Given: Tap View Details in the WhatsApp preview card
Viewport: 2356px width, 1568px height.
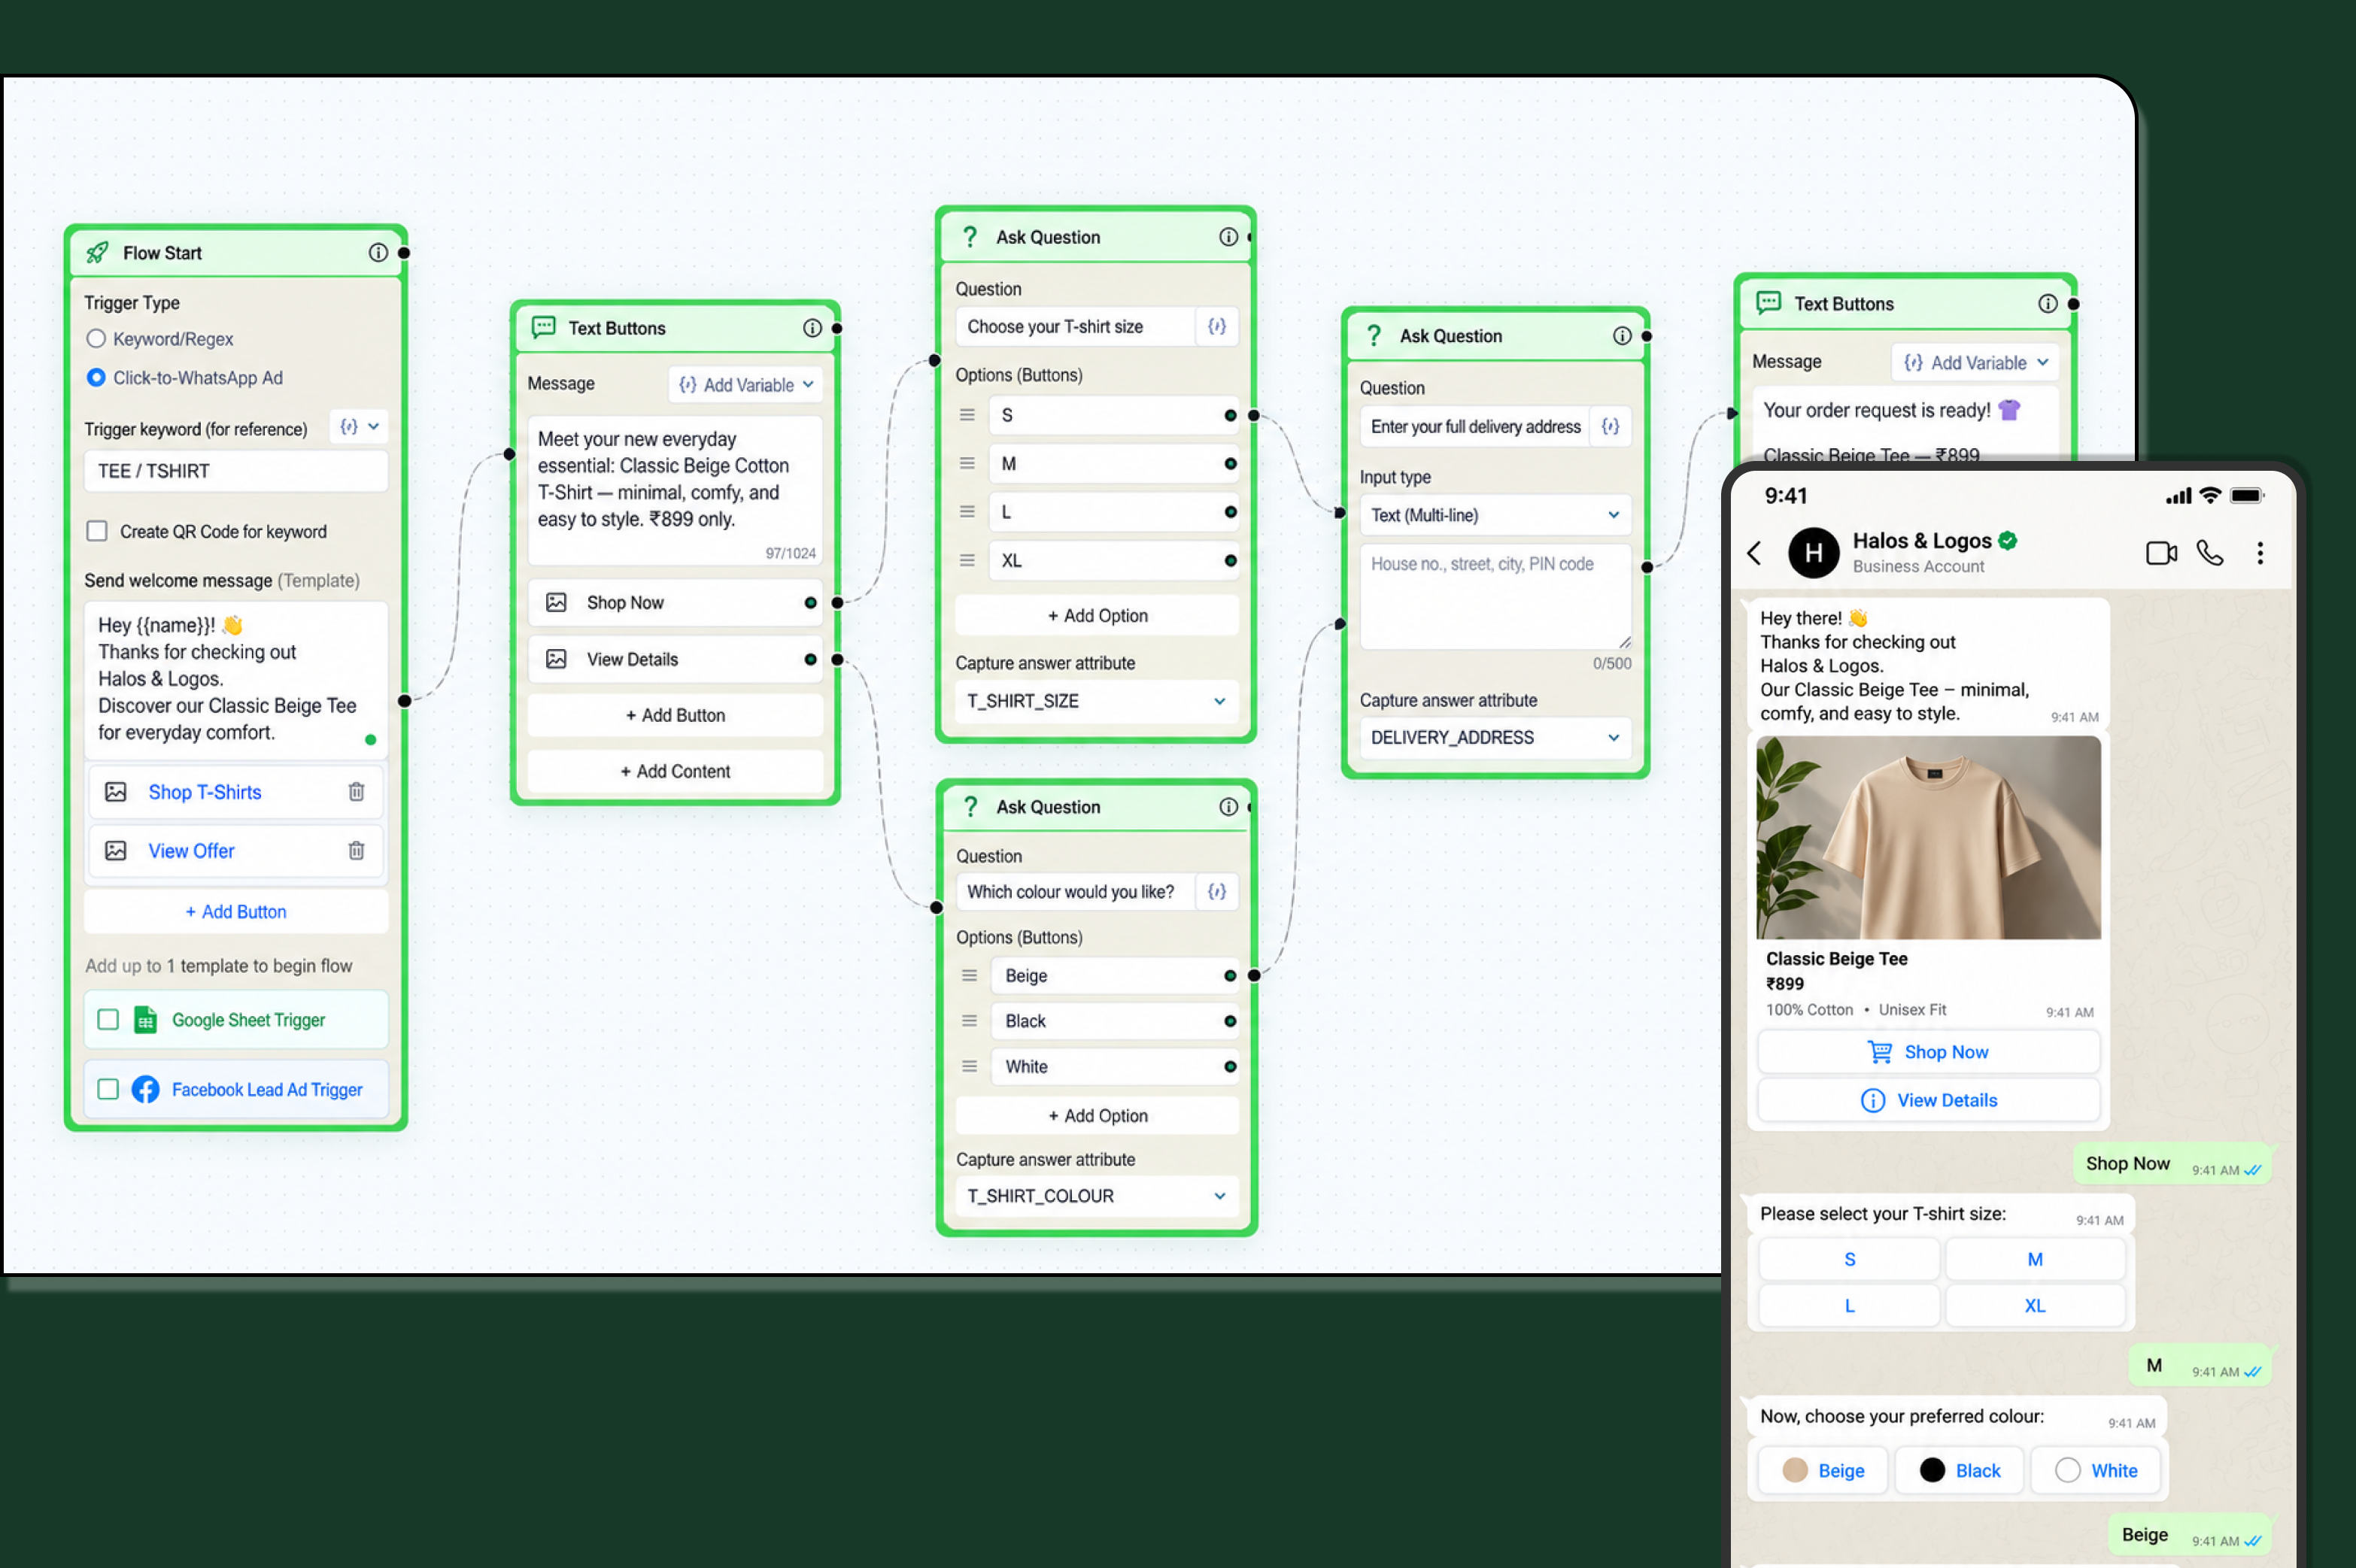Looking at the screenshot, I should pyautogui.click(x=1928, y=1100).
